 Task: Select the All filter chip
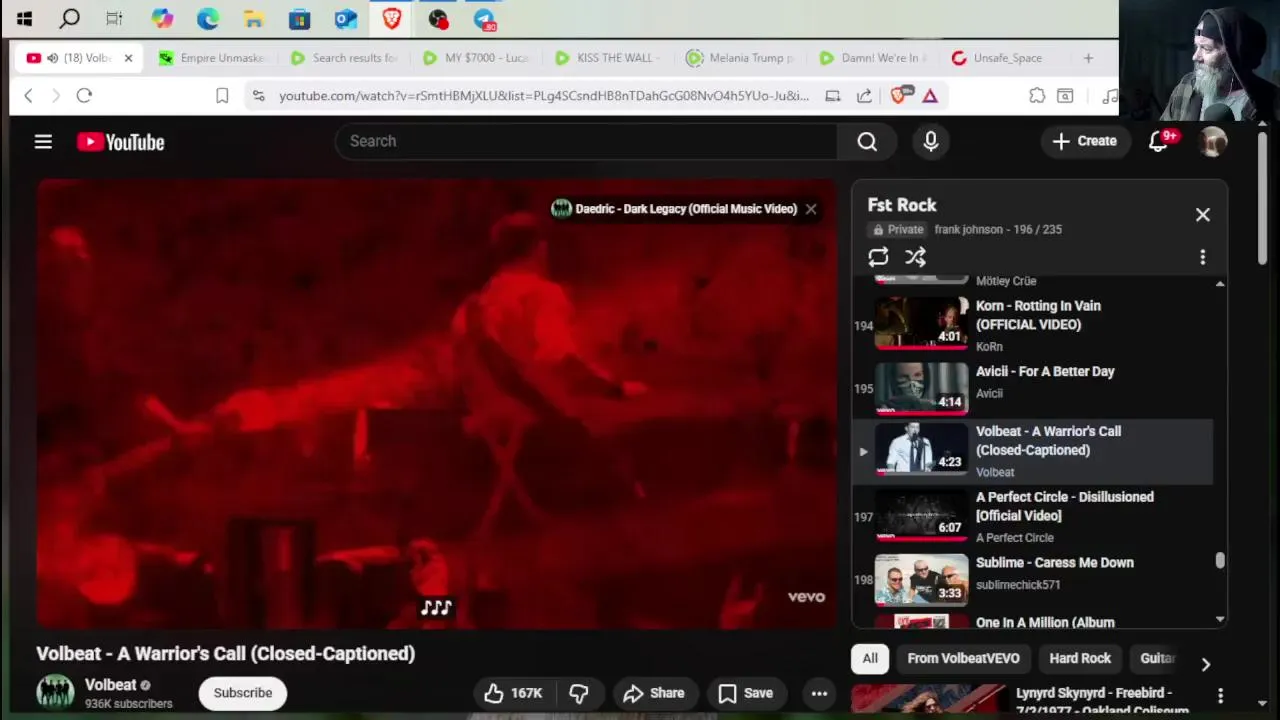(870, 658)
